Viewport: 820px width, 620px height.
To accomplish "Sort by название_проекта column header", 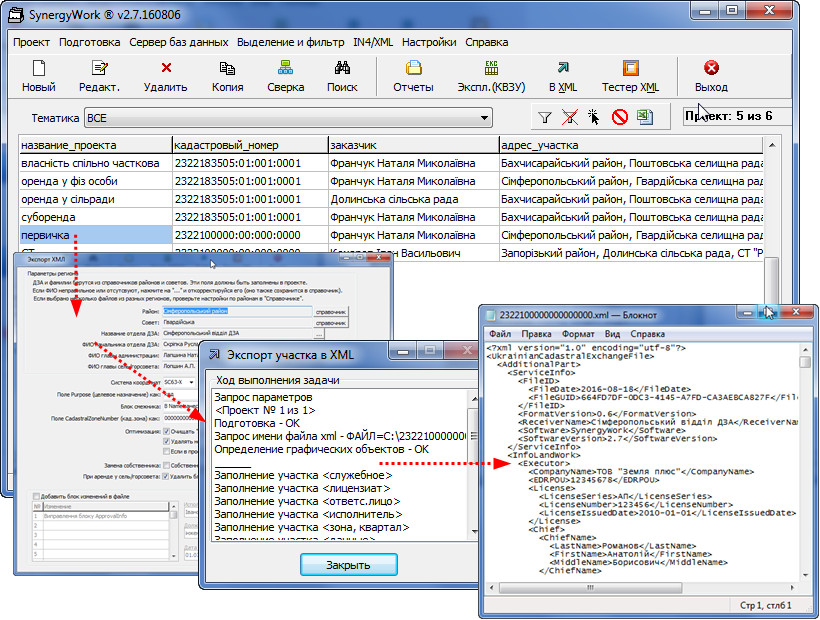I will (x=95, y=145).
